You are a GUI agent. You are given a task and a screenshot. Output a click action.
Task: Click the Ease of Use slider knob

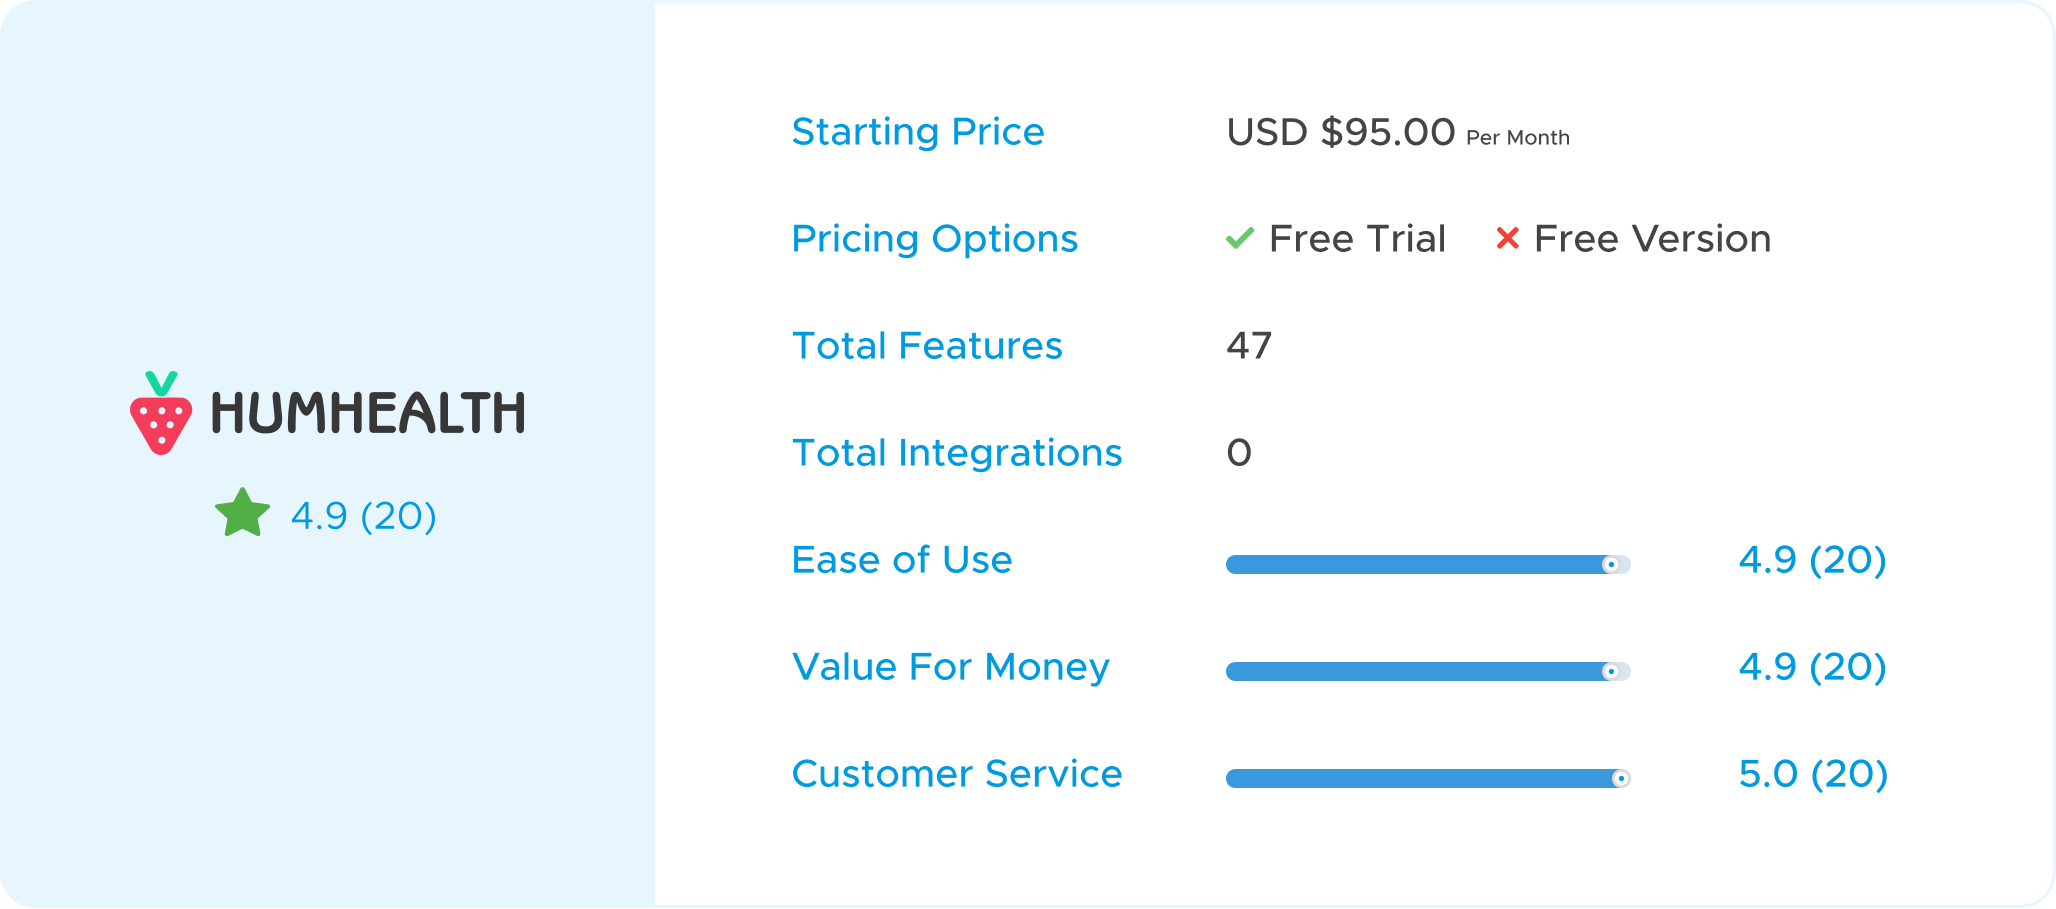tap(1611, 565)
